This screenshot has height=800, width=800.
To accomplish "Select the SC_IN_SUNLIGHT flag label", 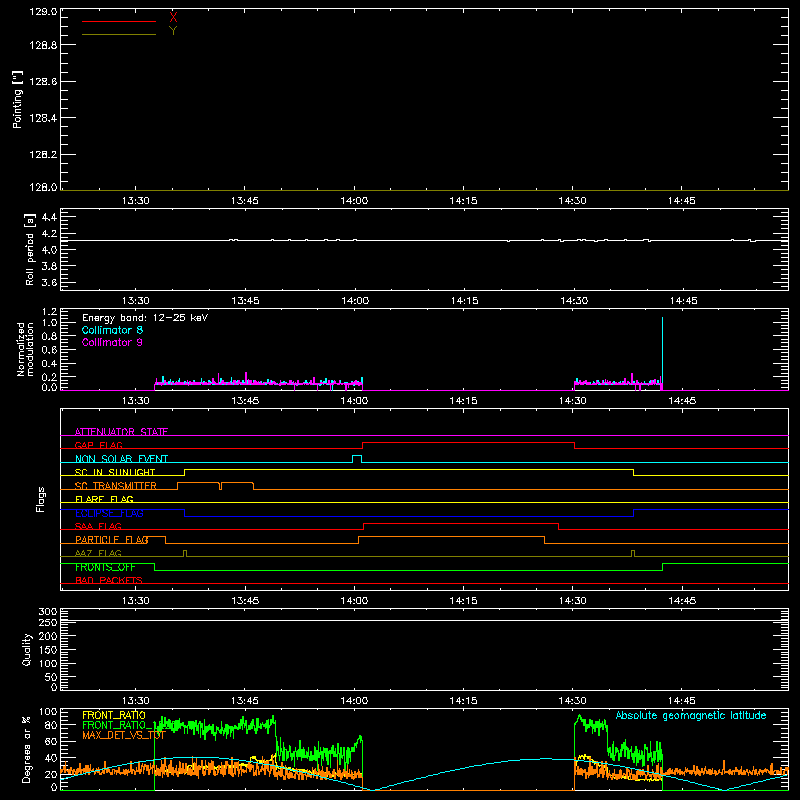I will 115,472.
